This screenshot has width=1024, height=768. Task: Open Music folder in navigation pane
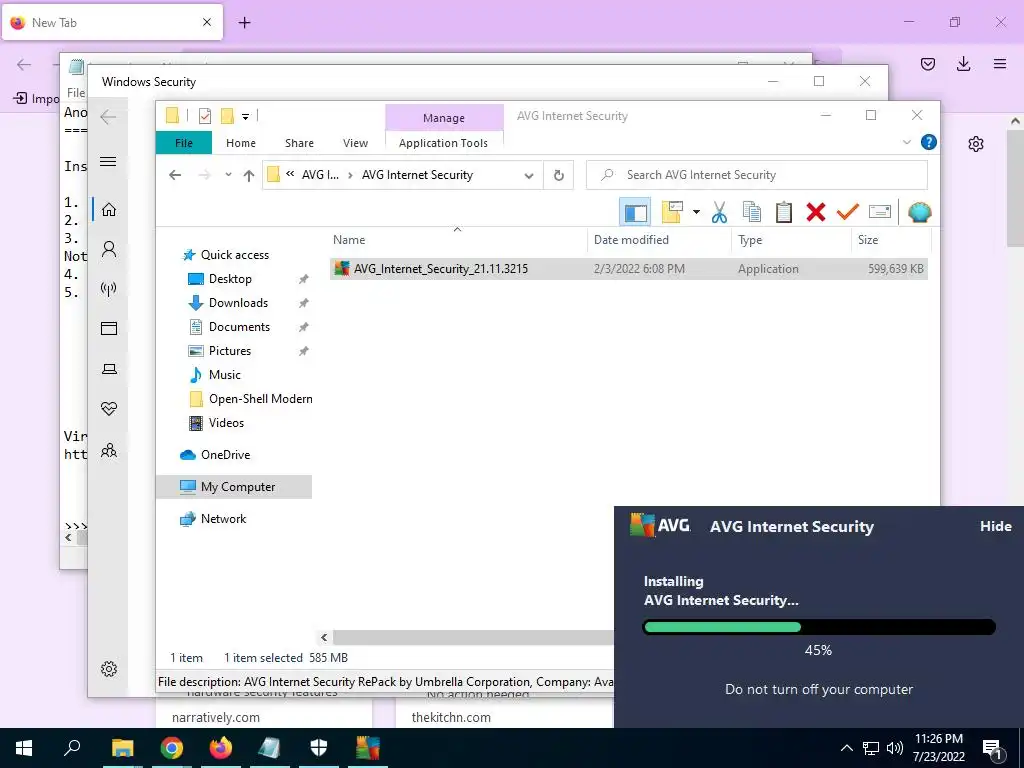[x=224, y=375]
